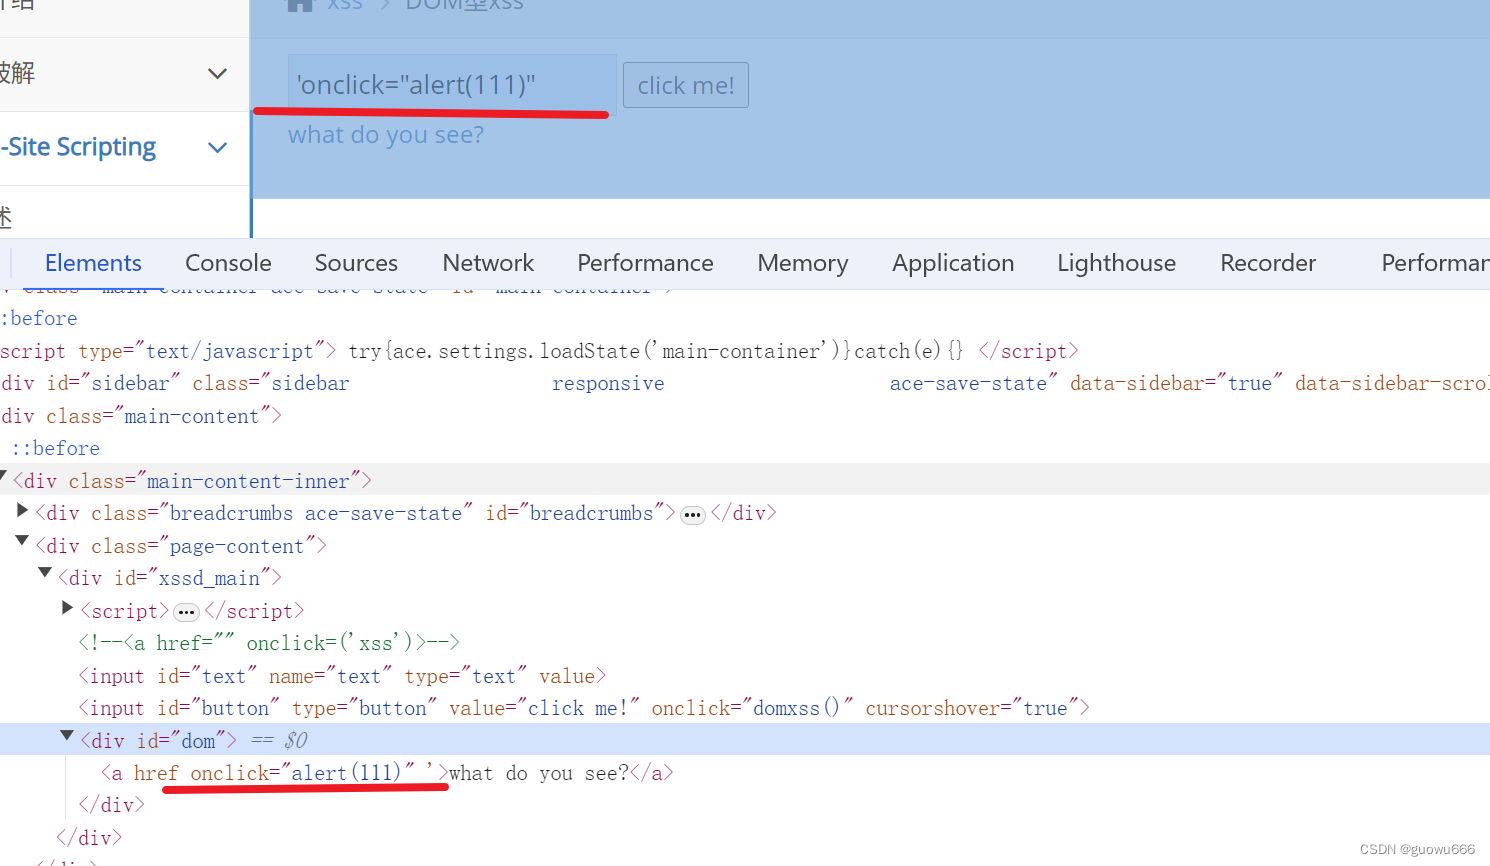Expand the chevron of the top sidebar item
This screenshot has height=866, width=1490.
click(217, 74)
